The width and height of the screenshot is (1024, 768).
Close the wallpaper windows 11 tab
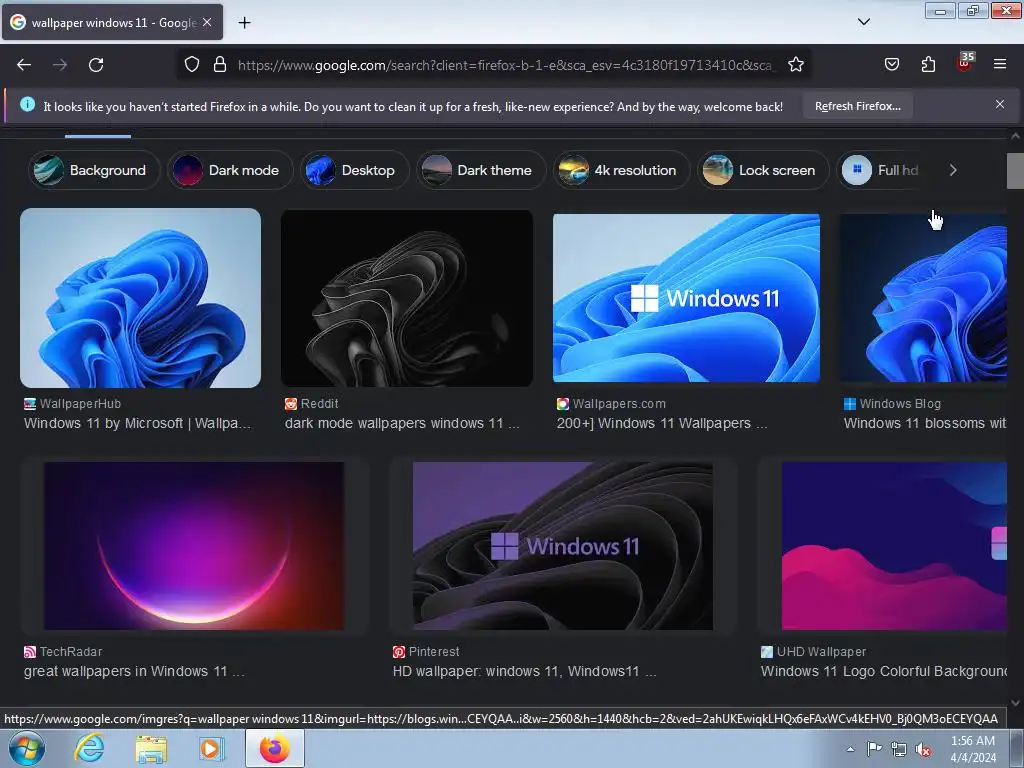[207, 22]
